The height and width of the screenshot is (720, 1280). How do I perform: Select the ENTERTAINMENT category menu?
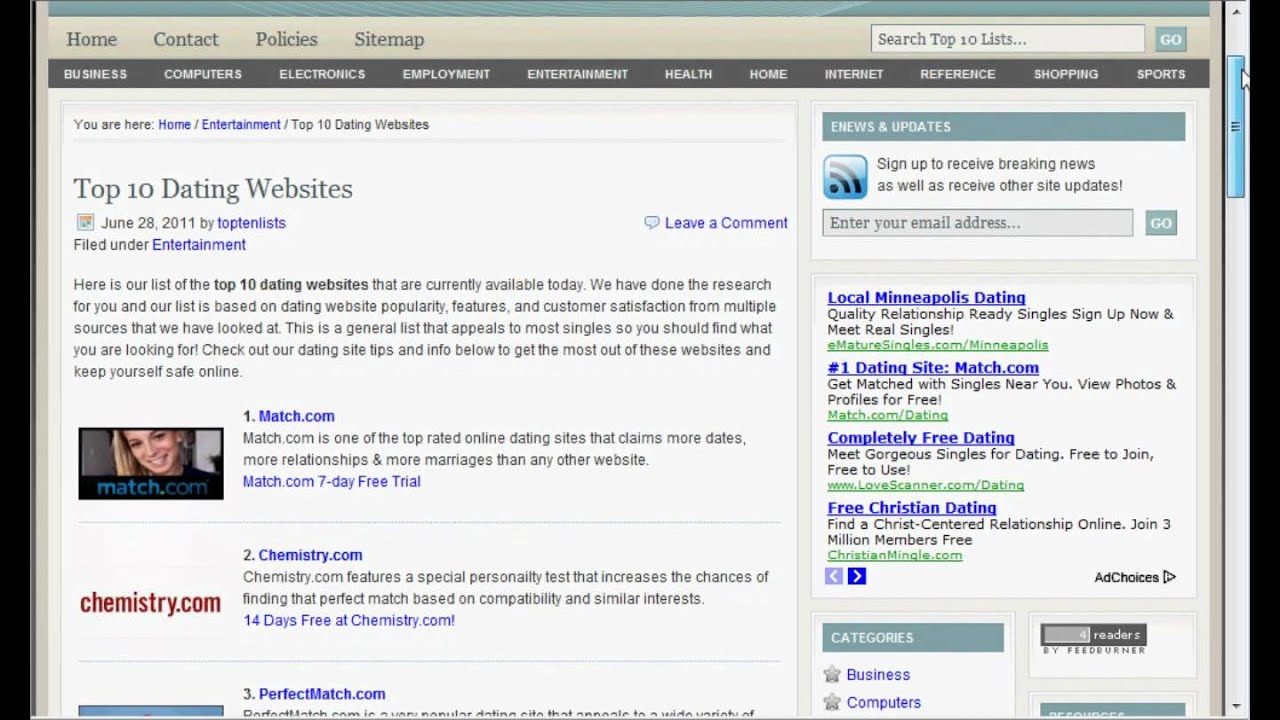point(578,74)
